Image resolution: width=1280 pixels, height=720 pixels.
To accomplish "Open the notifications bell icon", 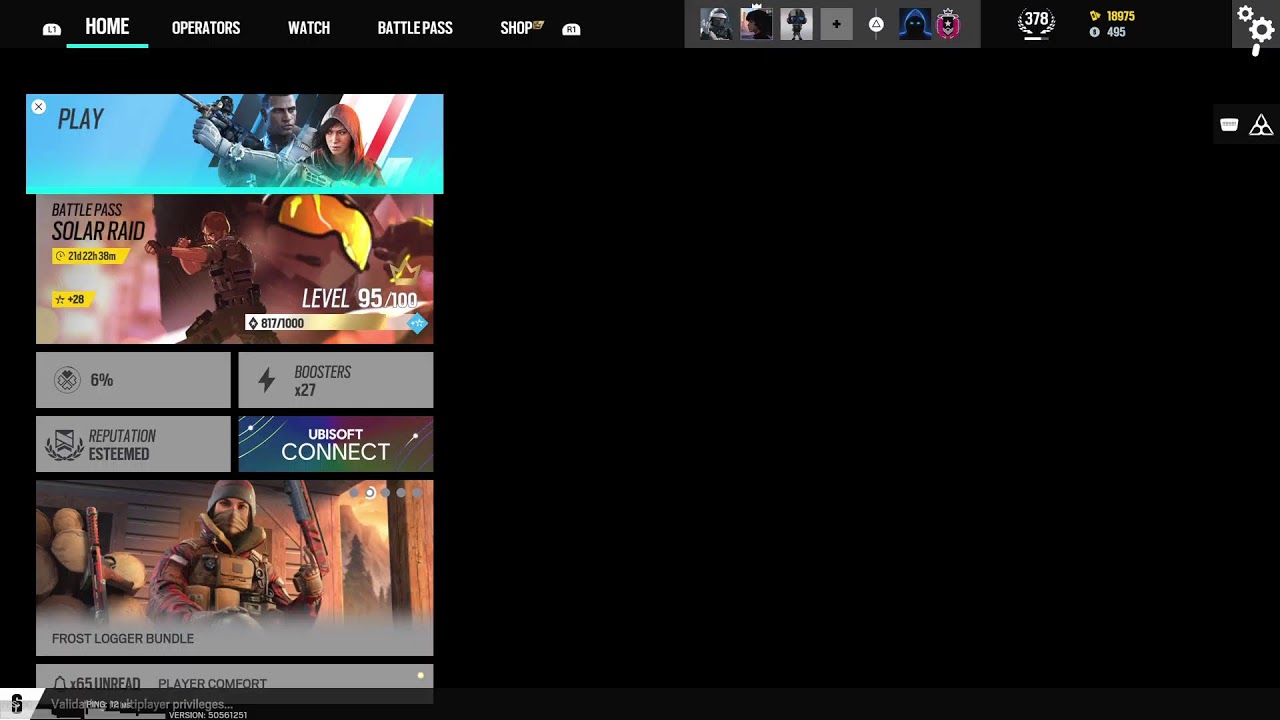I will click(x=60, y=684).
